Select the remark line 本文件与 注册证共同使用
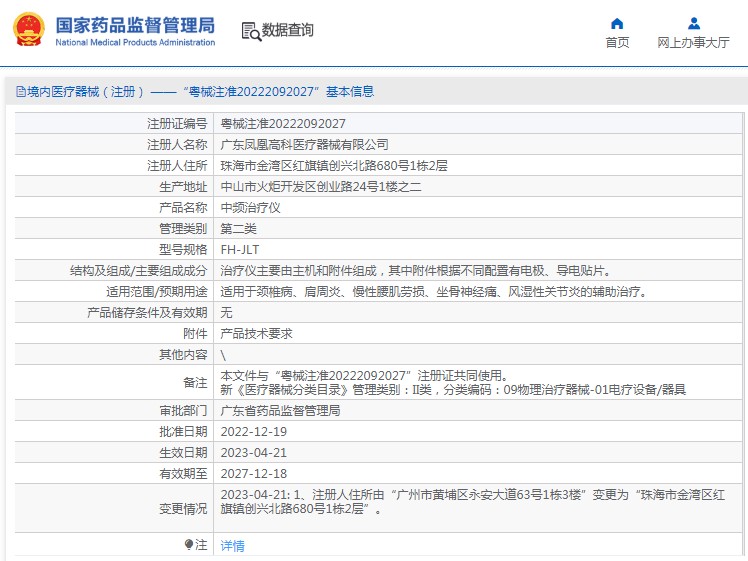748x561 pixels. pyautogui.click(x=364, y=375)
